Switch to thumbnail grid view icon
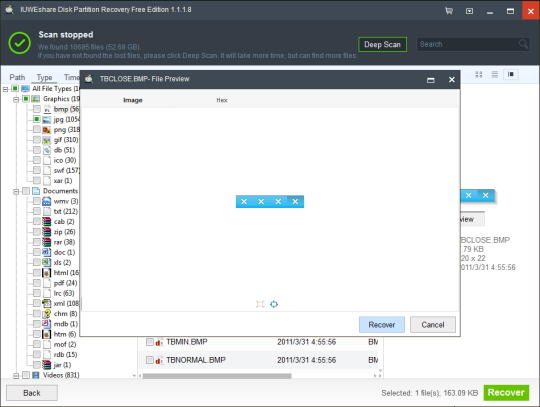The image size is (540, 407). [x=478, y=74]
